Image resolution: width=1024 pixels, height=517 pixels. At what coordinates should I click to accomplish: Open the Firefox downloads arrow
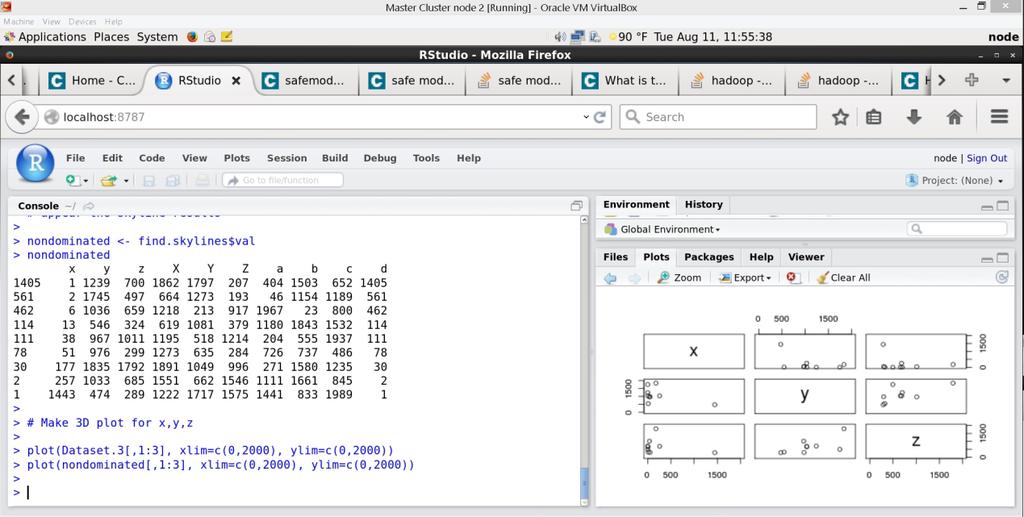click(x=914, y=117)
